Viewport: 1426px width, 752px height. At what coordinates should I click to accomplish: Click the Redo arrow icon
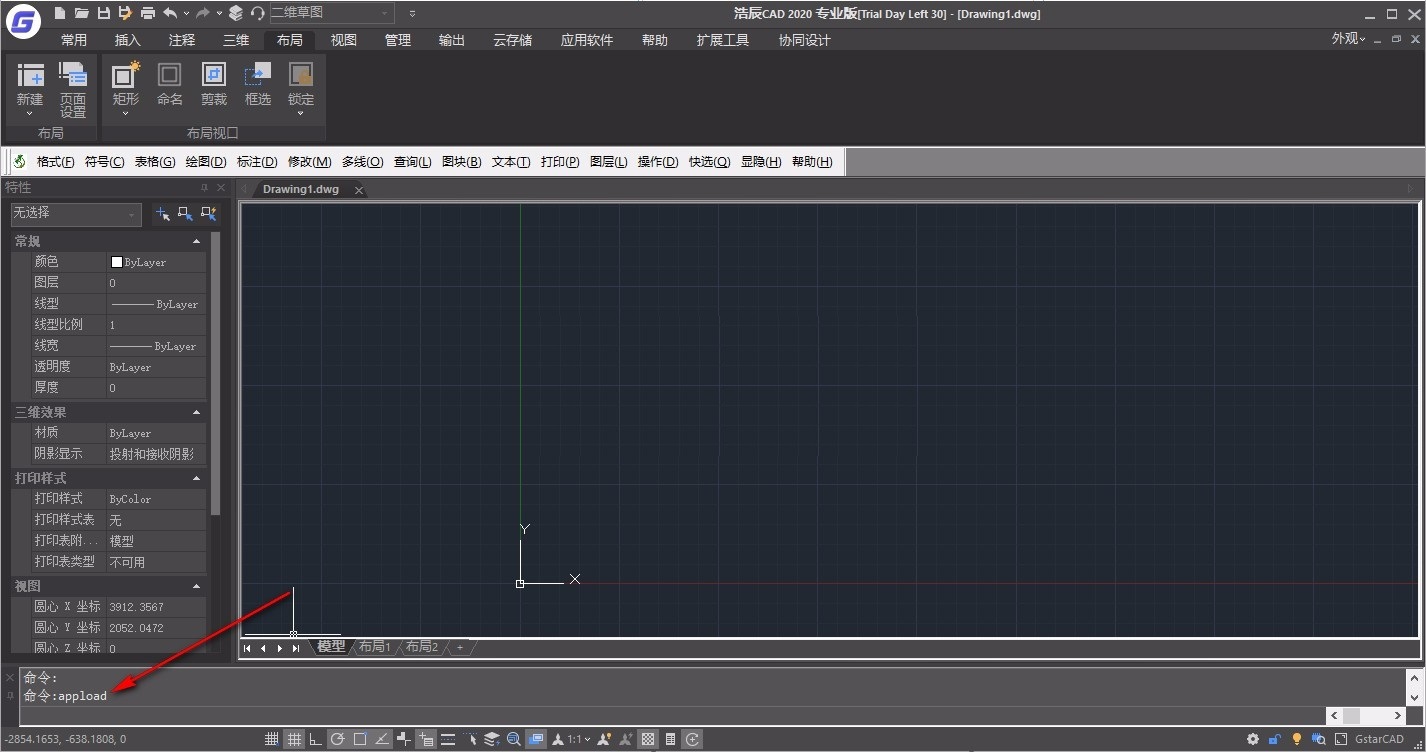tap(203, 13)
